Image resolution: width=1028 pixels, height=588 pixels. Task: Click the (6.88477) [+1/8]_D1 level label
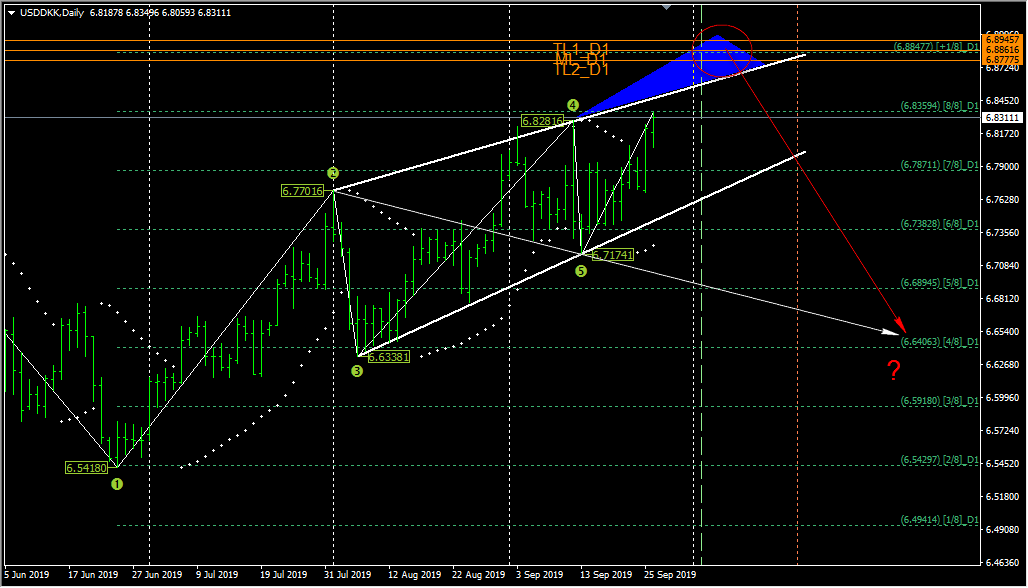coord(936,47)
